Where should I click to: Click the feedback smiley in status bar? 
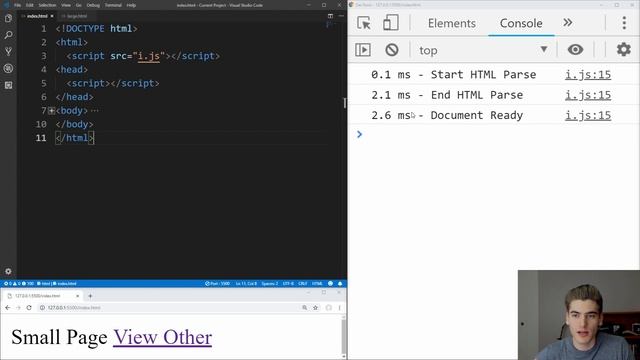[x=330, y=284]
